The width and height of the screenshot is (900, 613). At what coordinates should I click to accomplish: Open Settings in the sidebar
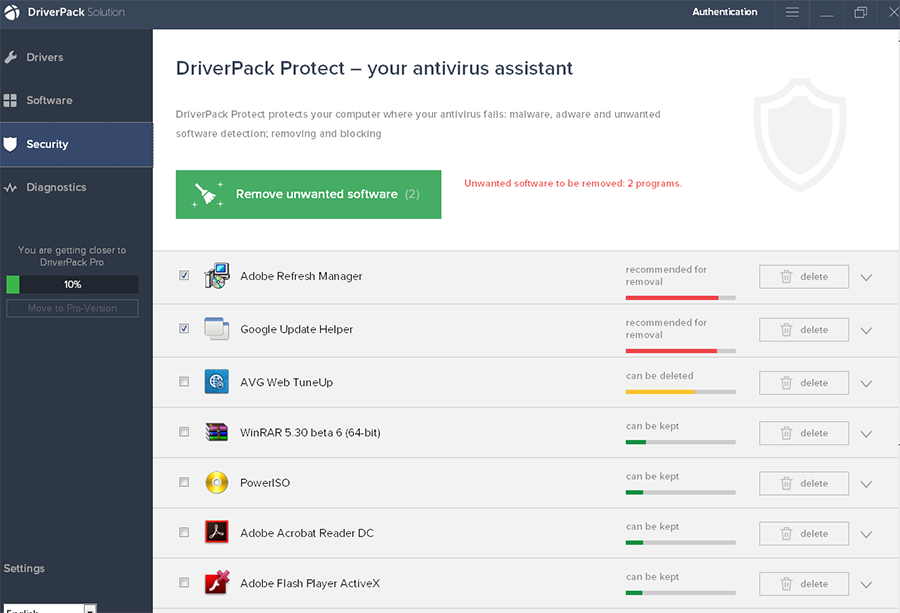click(24, 568)
